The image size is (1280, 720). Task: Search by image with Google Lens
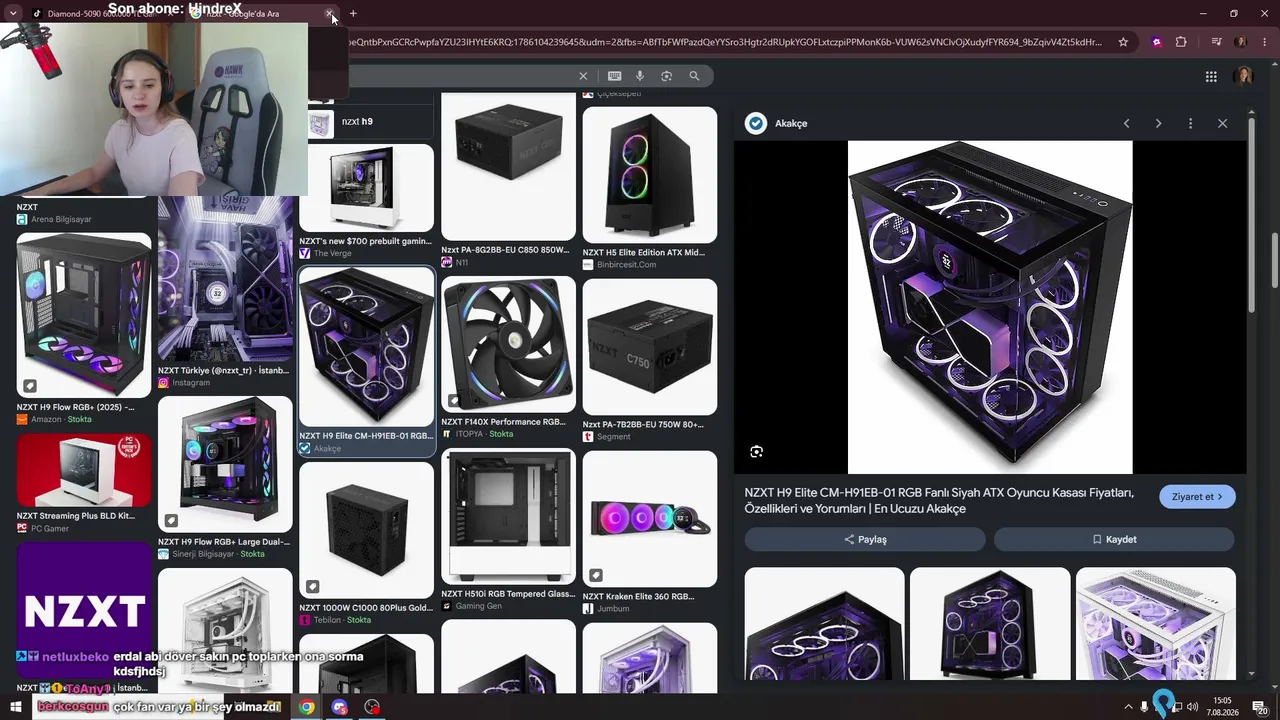pyautogui.click(x=666, y=76)
